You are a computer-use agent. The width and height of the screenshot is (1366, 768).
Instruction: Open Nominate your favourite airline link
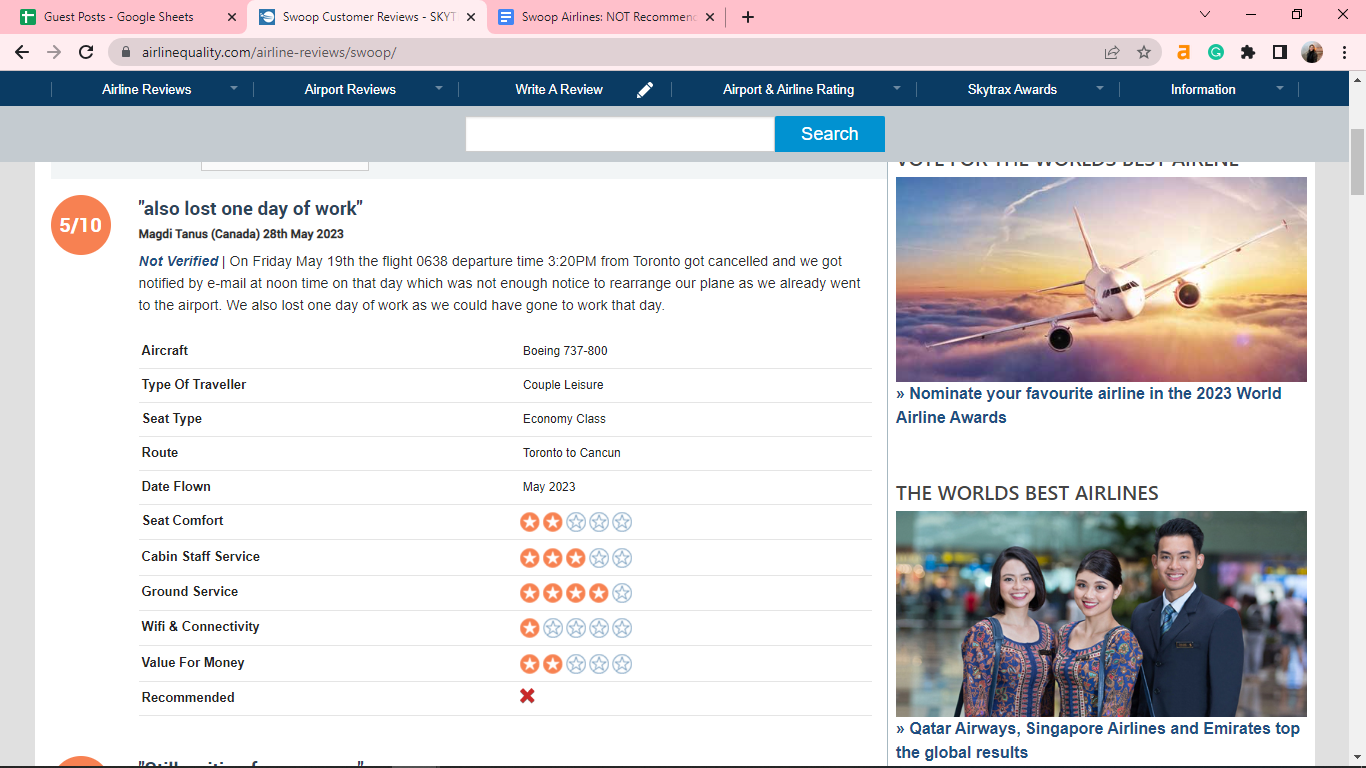[1088, 405]
